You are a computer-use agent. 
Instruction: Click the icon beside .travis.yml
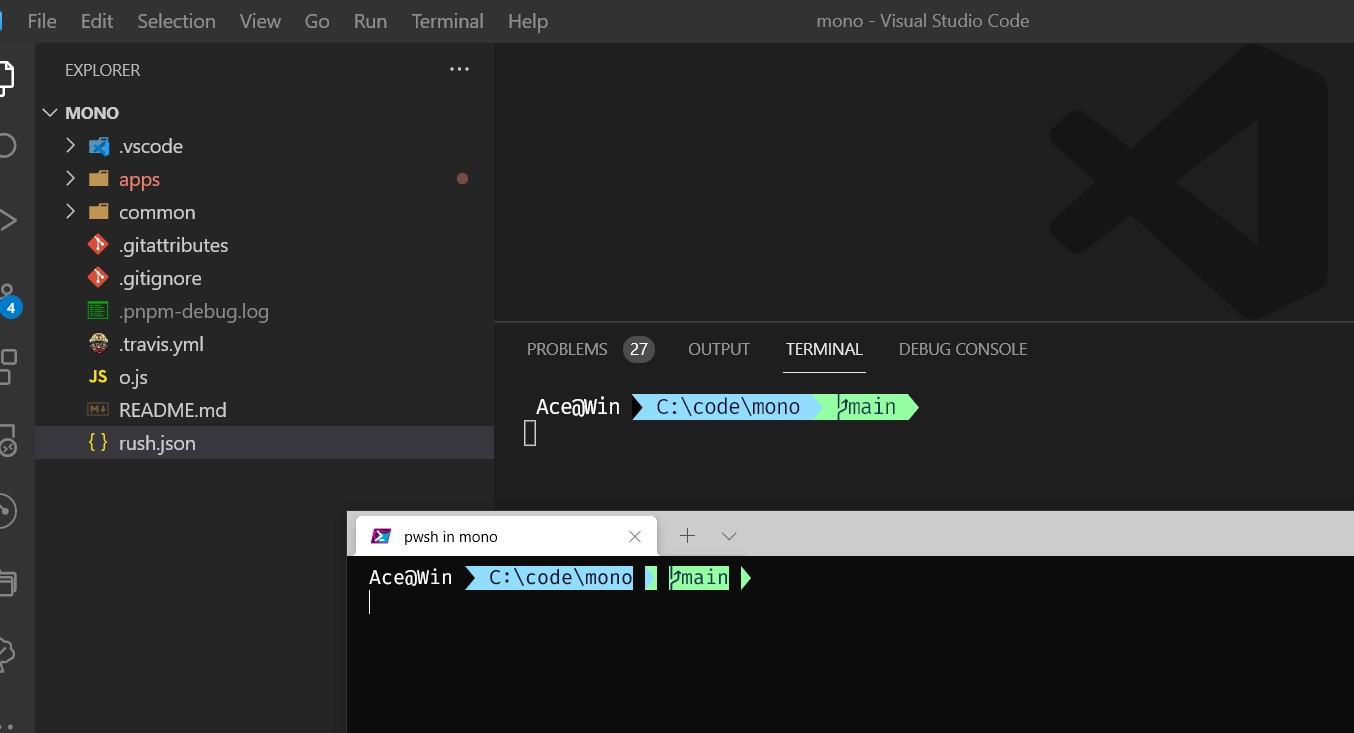(x=98, y=343)
